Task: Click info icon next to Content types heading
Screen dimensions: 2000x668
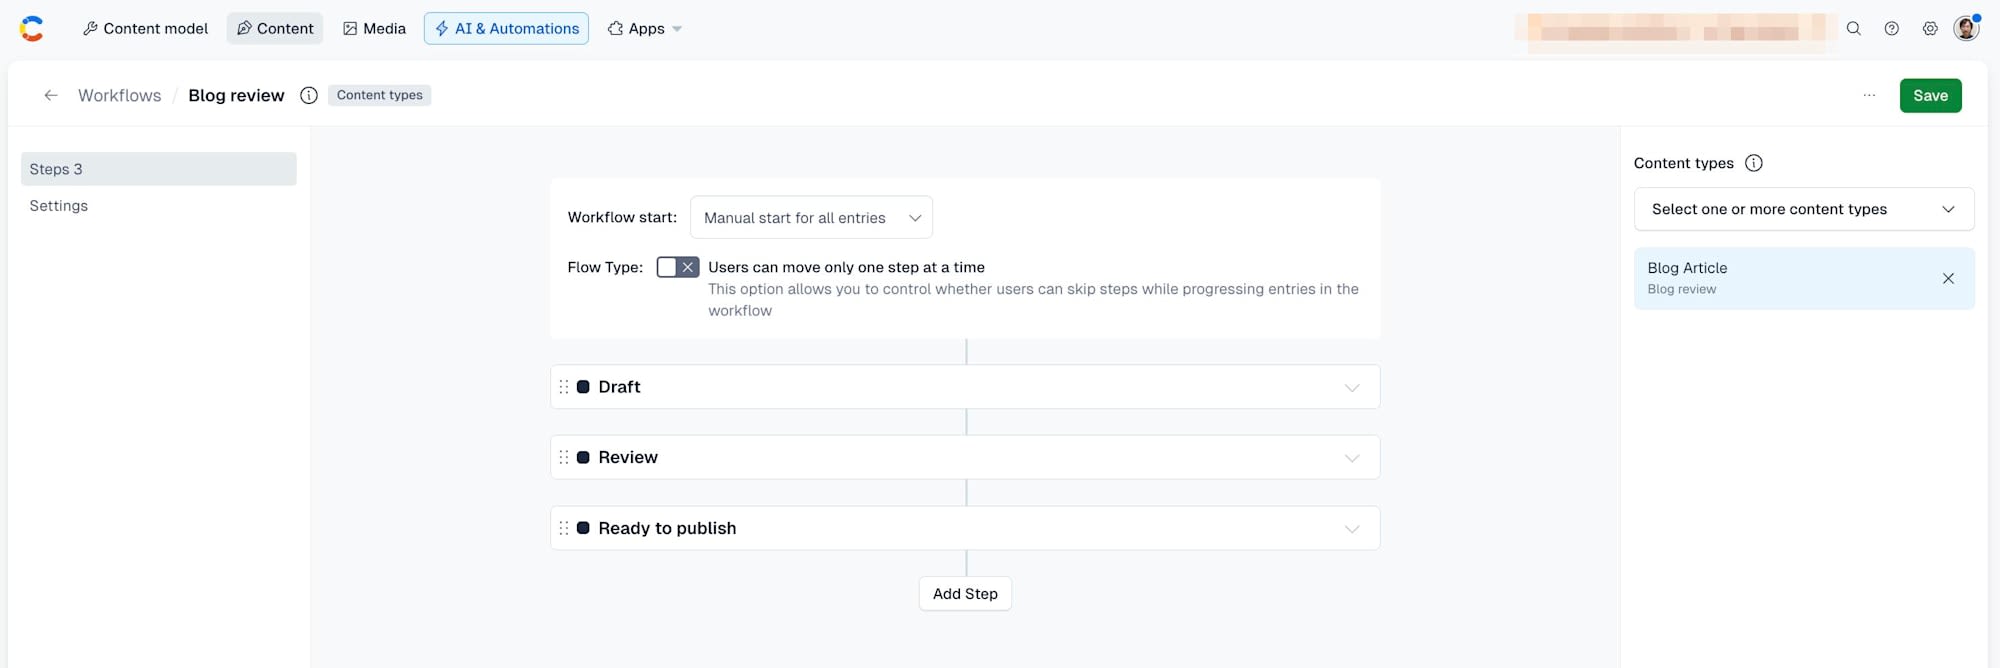Action: 1754,163
